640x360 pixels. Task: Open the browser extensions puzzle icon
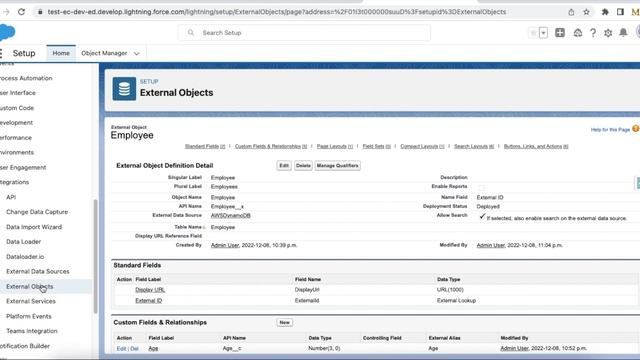pos(605,12)
